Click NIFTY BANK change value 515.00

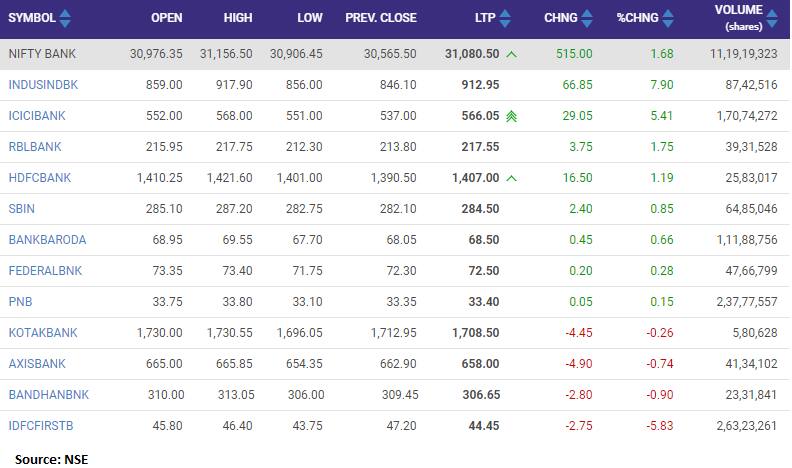coord(574,54)
